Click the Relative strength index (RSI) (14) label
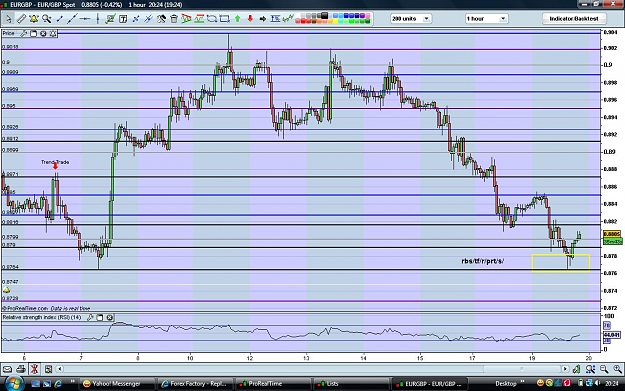This screenshot has height=391, width=625. coord(42,318)
